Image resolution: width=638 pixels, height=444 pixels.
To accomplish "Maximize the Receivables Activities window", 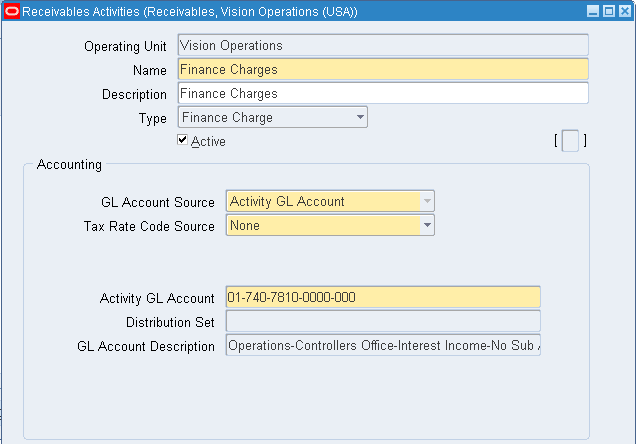I will (608, 11).
